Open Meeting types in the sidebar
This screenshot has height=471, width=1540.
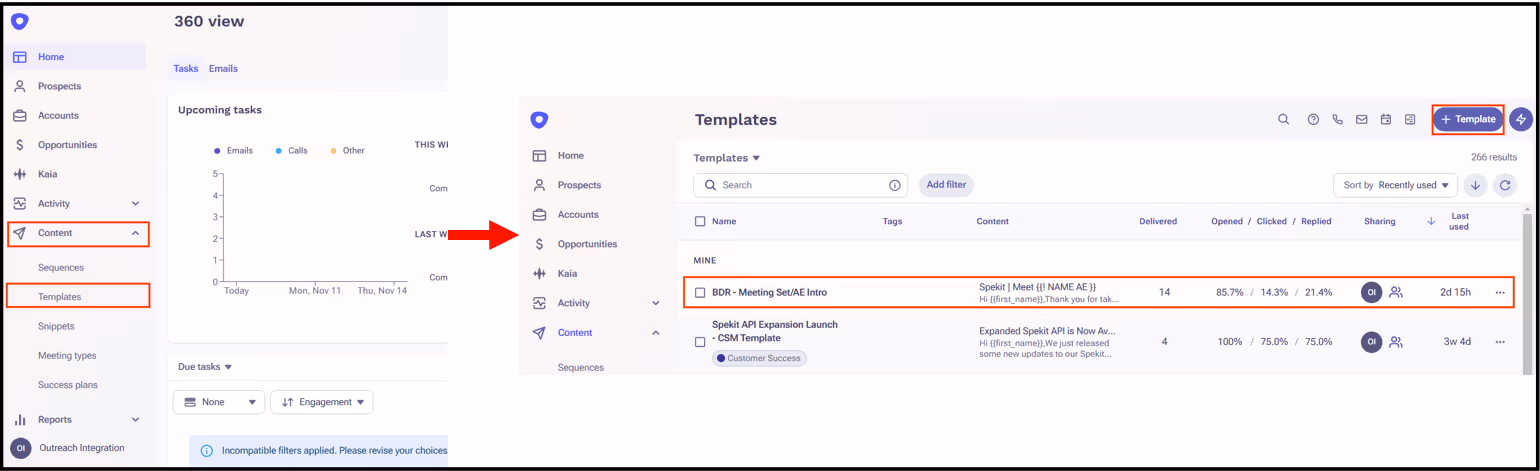point(67,355)
